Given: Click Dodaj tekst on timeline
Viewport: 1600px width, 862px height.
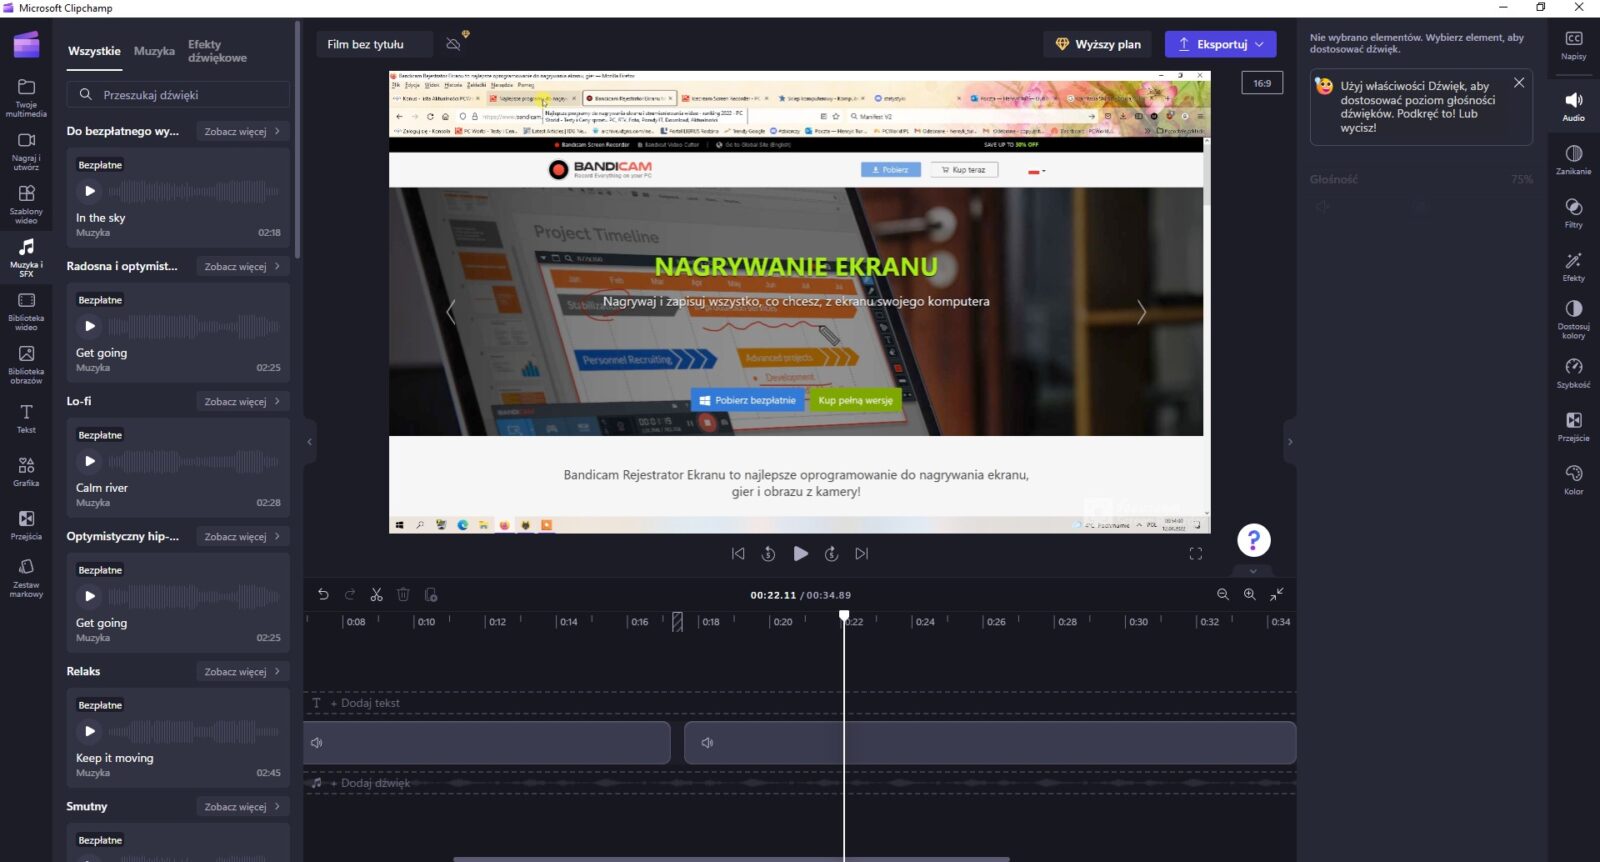Looking at the screenshot, I should coord(364,703).
